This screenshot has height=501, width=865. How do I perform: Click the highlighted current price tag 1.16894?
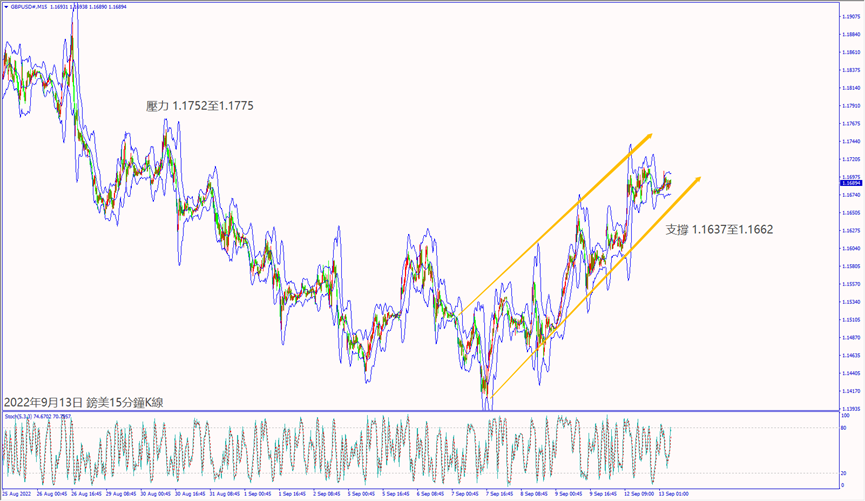851,183
